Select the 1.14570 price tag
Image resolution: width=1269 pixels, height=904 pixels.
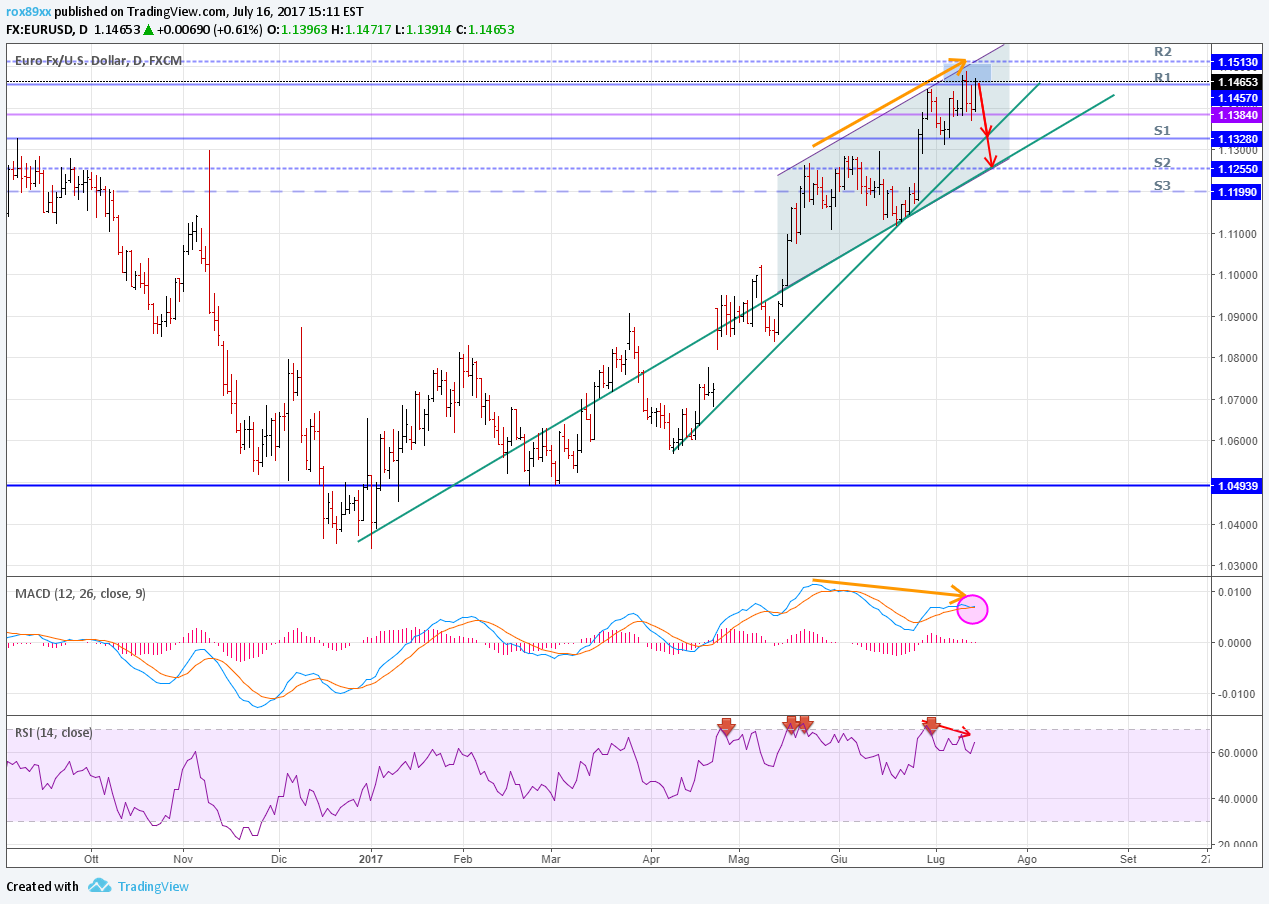pos(1237,98)
